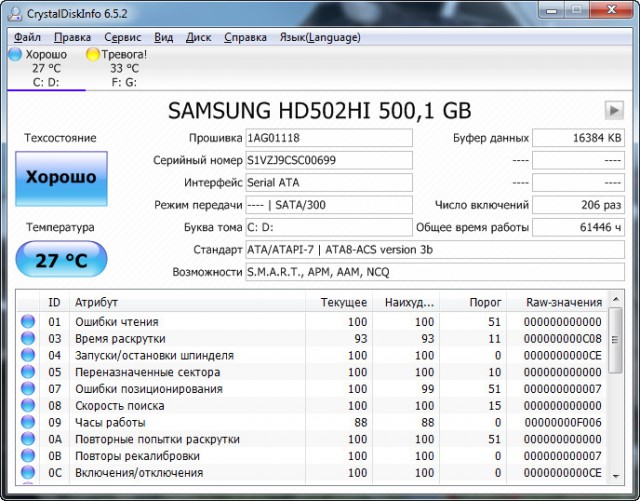Click the Текущее column header
The image size is (640, 501).
(339, 302)
